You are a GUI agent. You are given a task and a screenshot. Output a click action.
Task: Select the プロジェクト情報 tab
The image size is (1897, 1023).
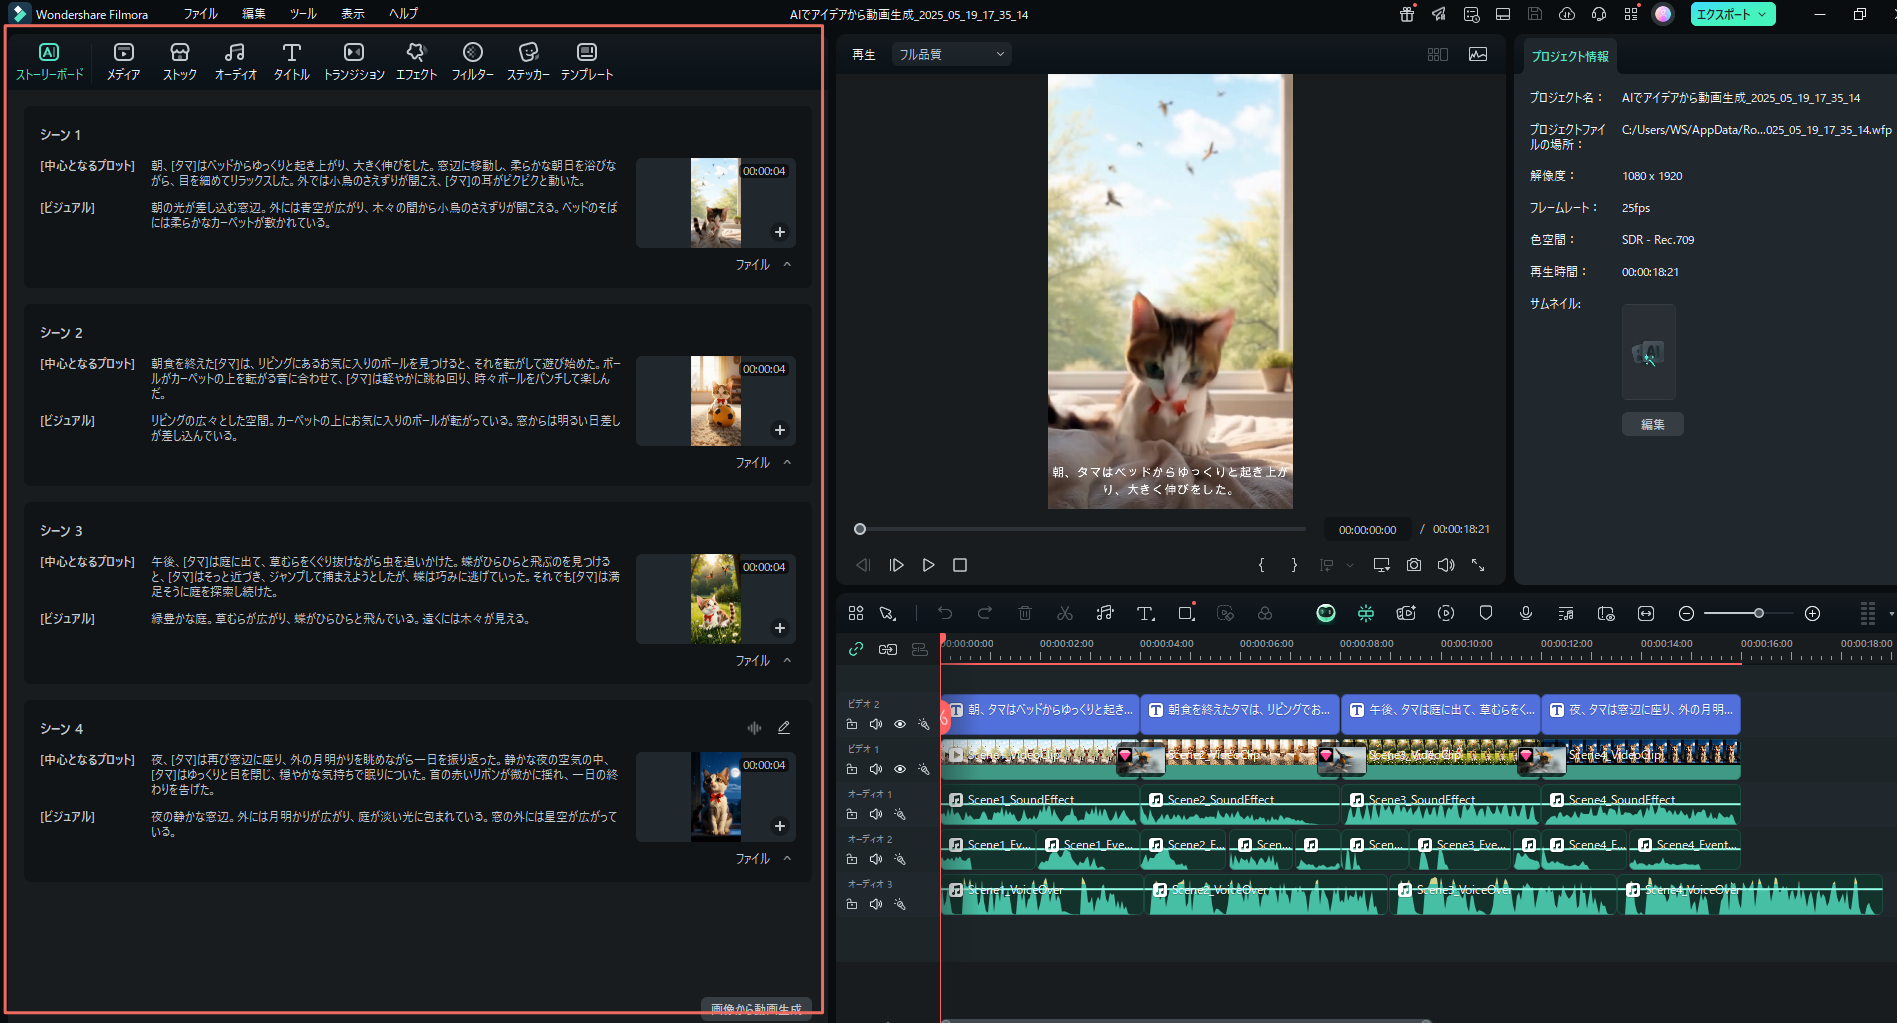pos(1570,56)
